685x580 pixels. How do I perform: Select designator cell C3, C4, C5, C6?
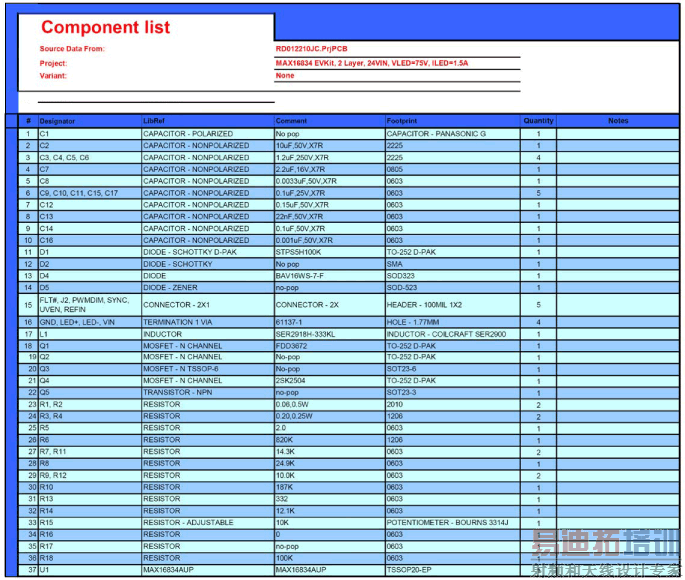pyautogui.click(x=90, y=157)
